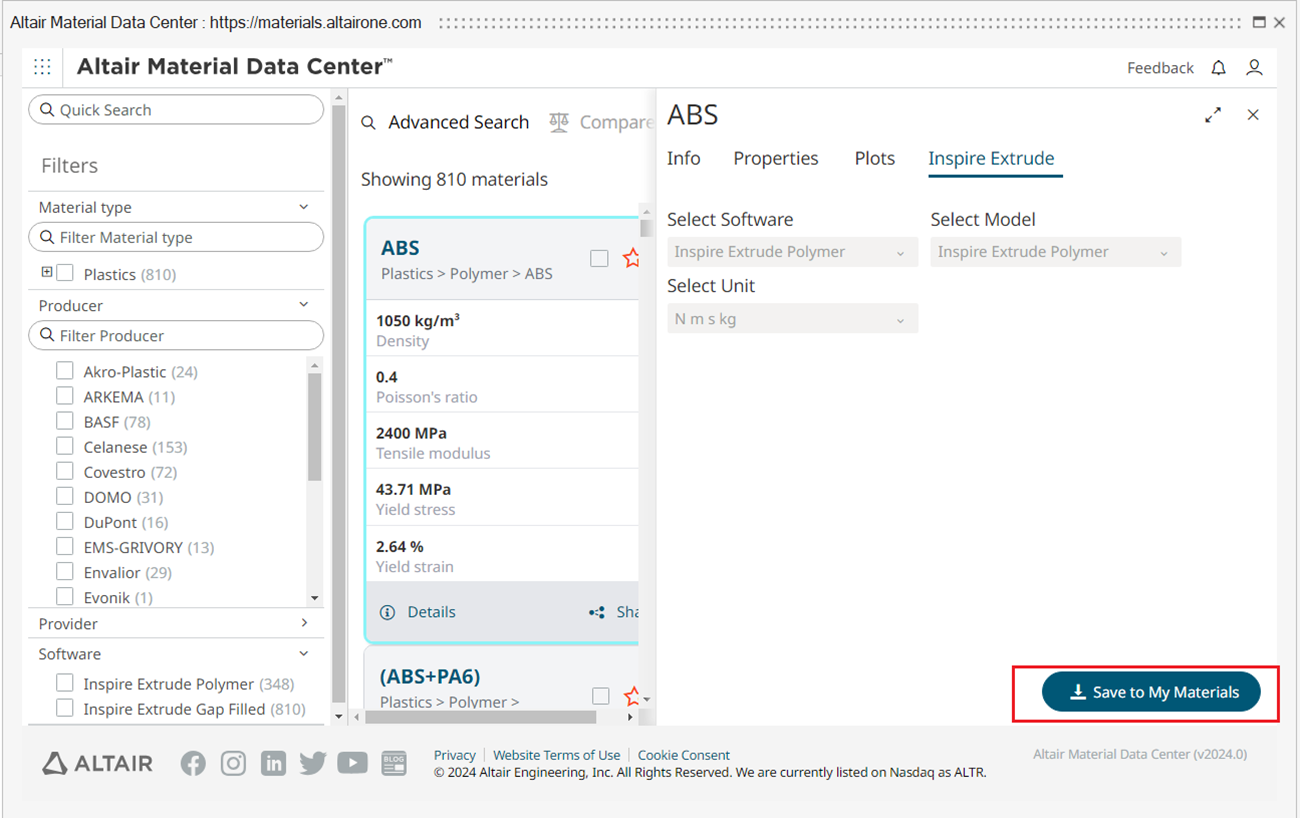
Task: Check Inspire Extrude Polymer software filter
Action: pyautogui.click(x=65, y=683)
